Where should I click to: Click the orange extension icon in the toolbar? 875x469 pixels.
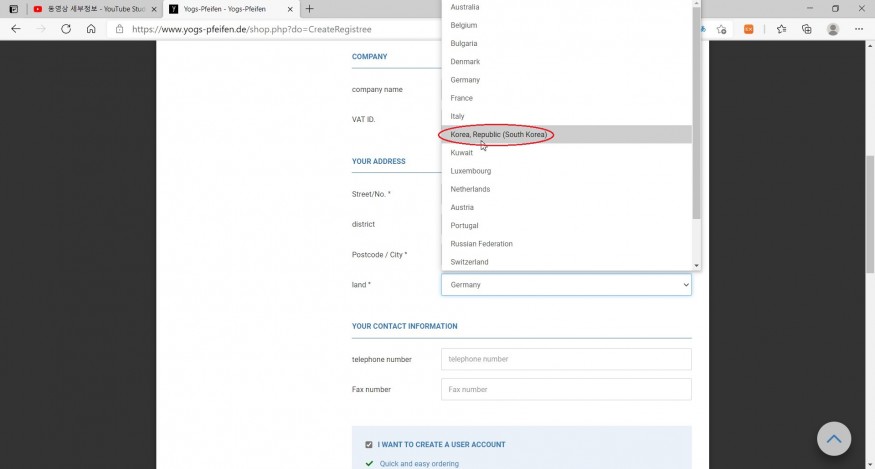[x=748, y=29]
